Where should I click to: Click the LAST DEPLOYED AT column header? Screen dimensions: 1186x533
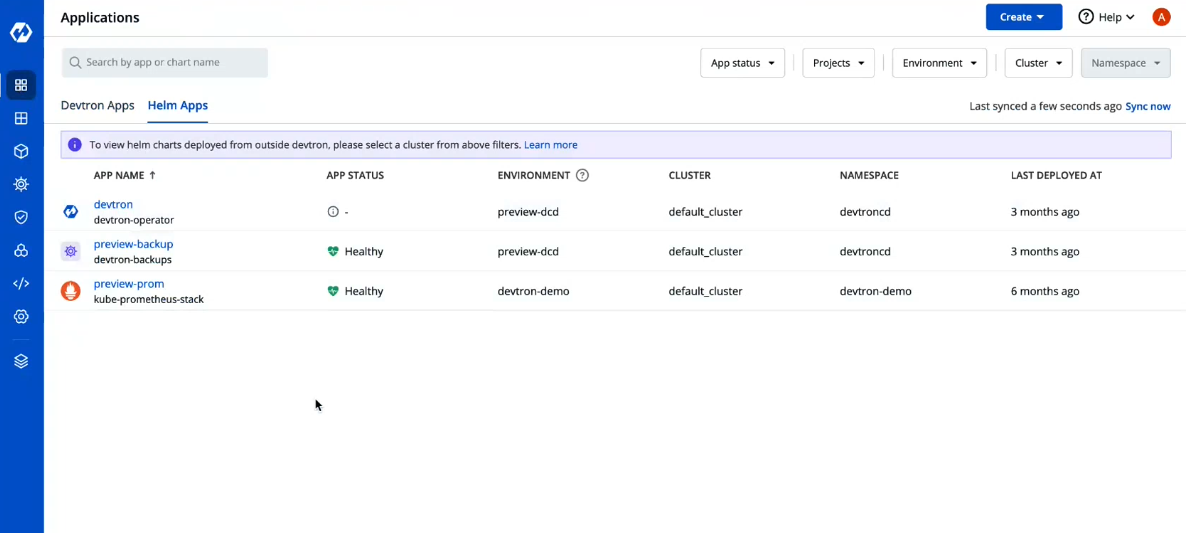[x=1056, y=175]
